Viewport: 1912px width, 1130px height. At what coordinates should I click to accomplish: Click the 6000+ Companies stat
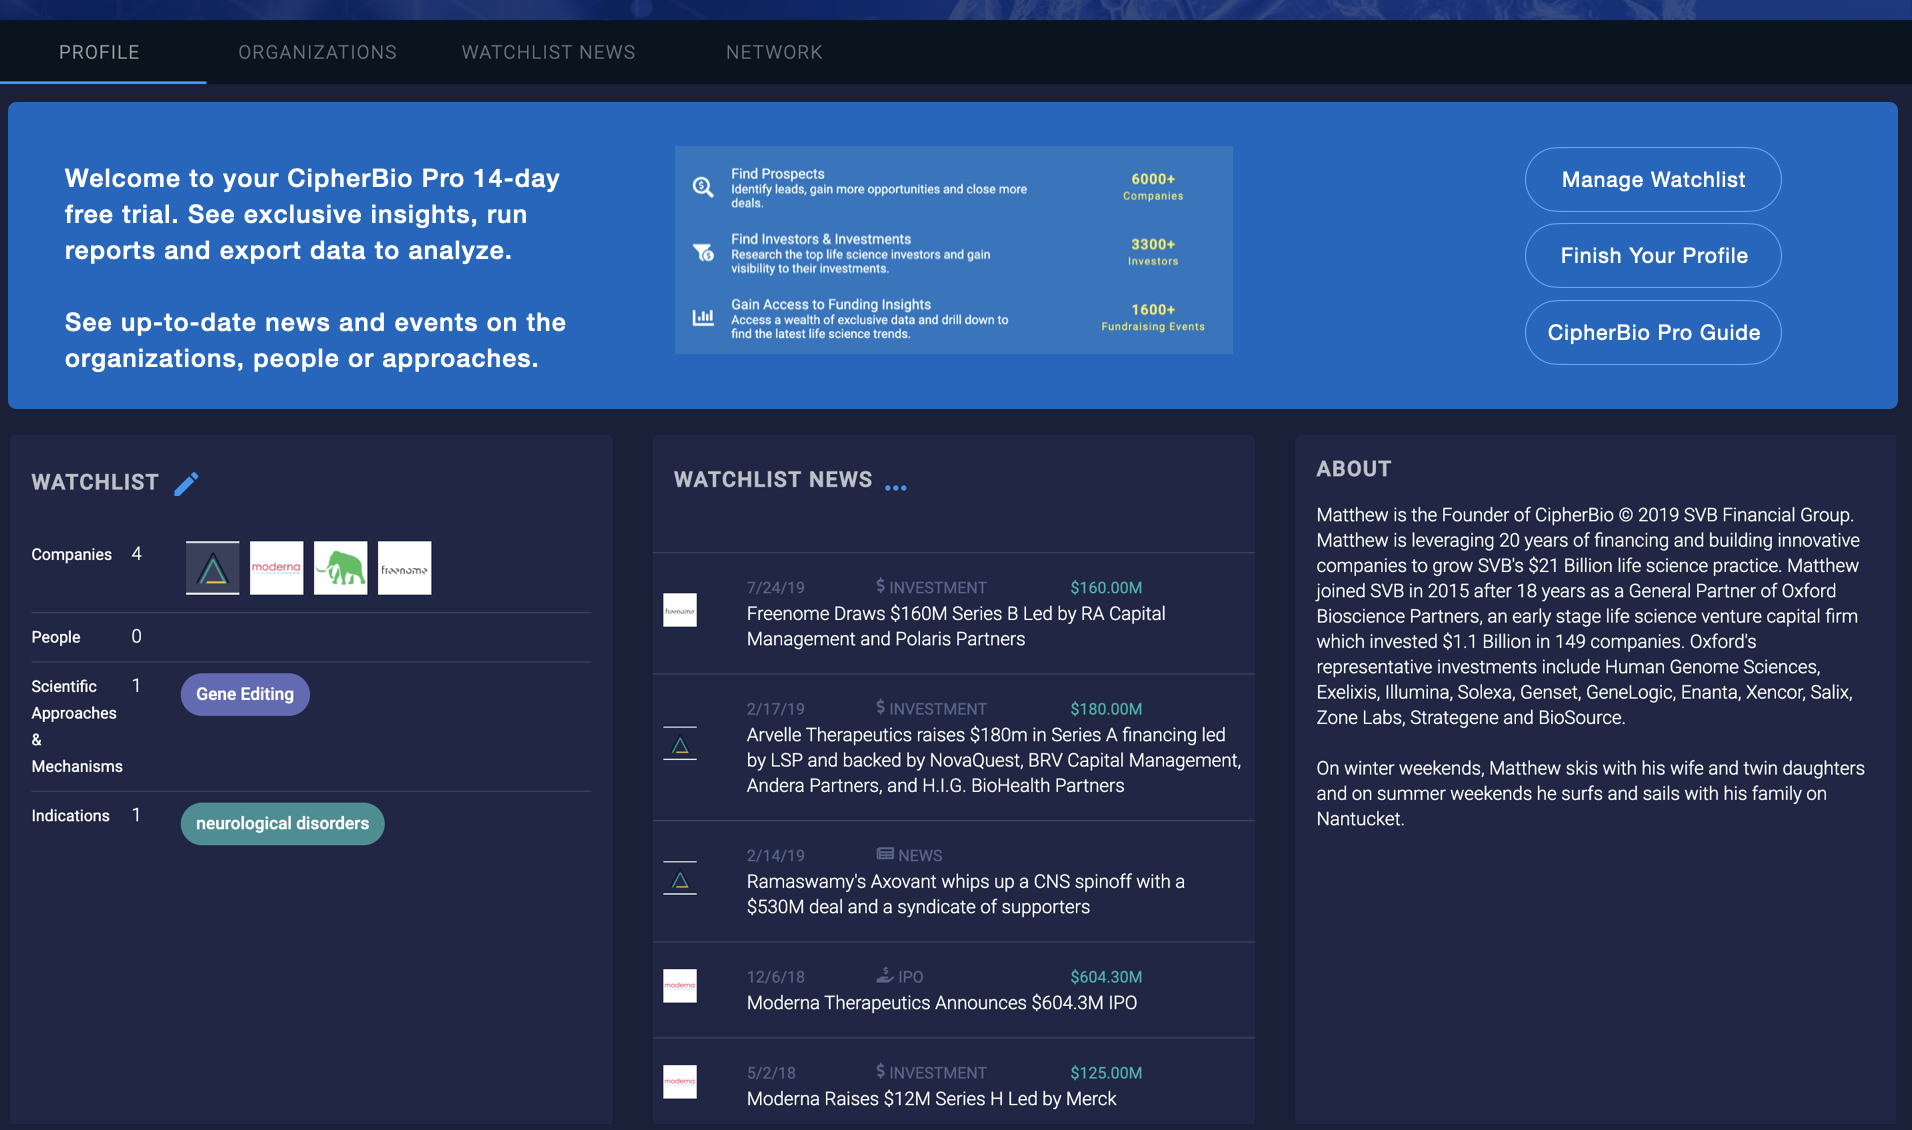[x=1153, y=186]
